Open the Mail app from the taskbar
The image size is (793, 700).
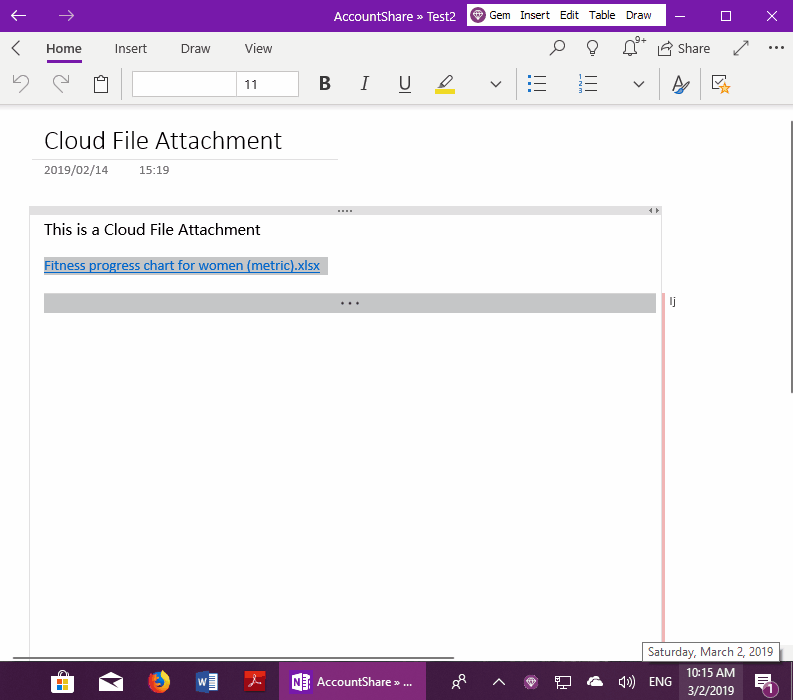click(111, 682)
